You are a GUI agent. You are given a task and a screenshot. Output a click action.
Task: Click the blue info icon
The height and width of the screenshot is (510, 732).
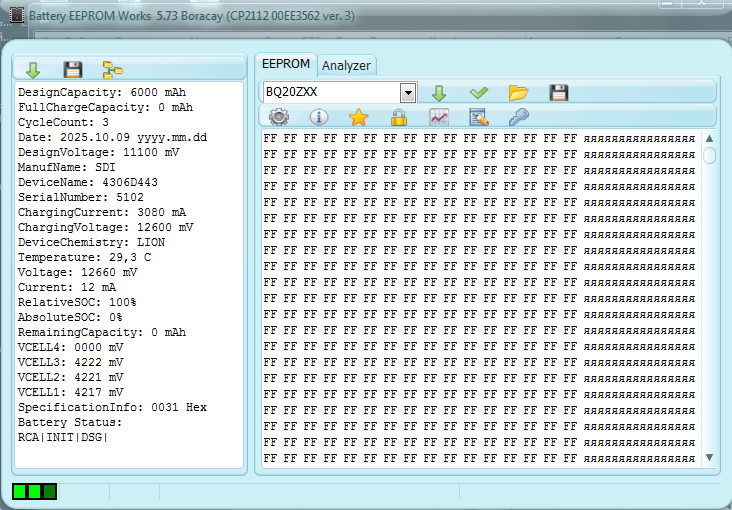(x=319, y=117)
